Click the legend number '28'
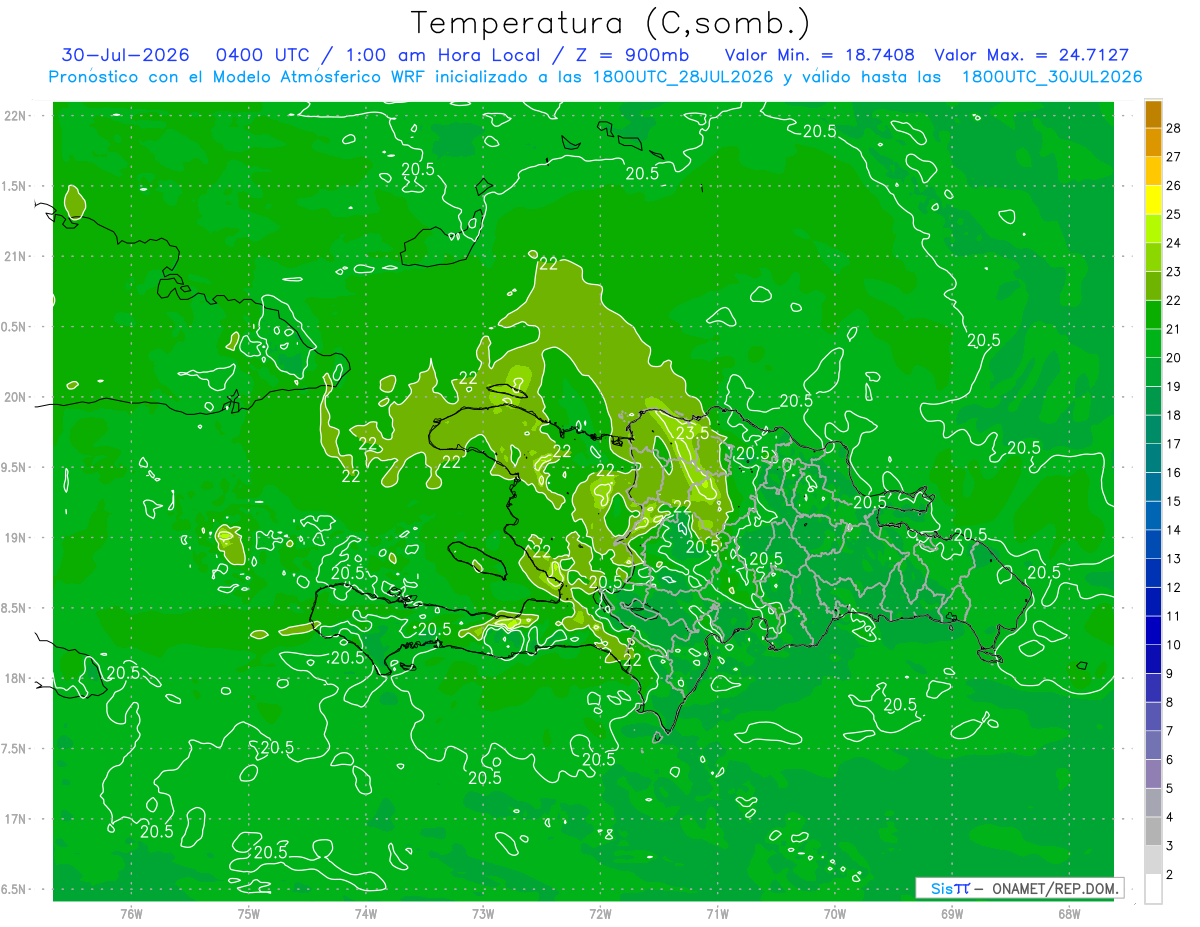1200x927 pixels. coord(1174,128)
